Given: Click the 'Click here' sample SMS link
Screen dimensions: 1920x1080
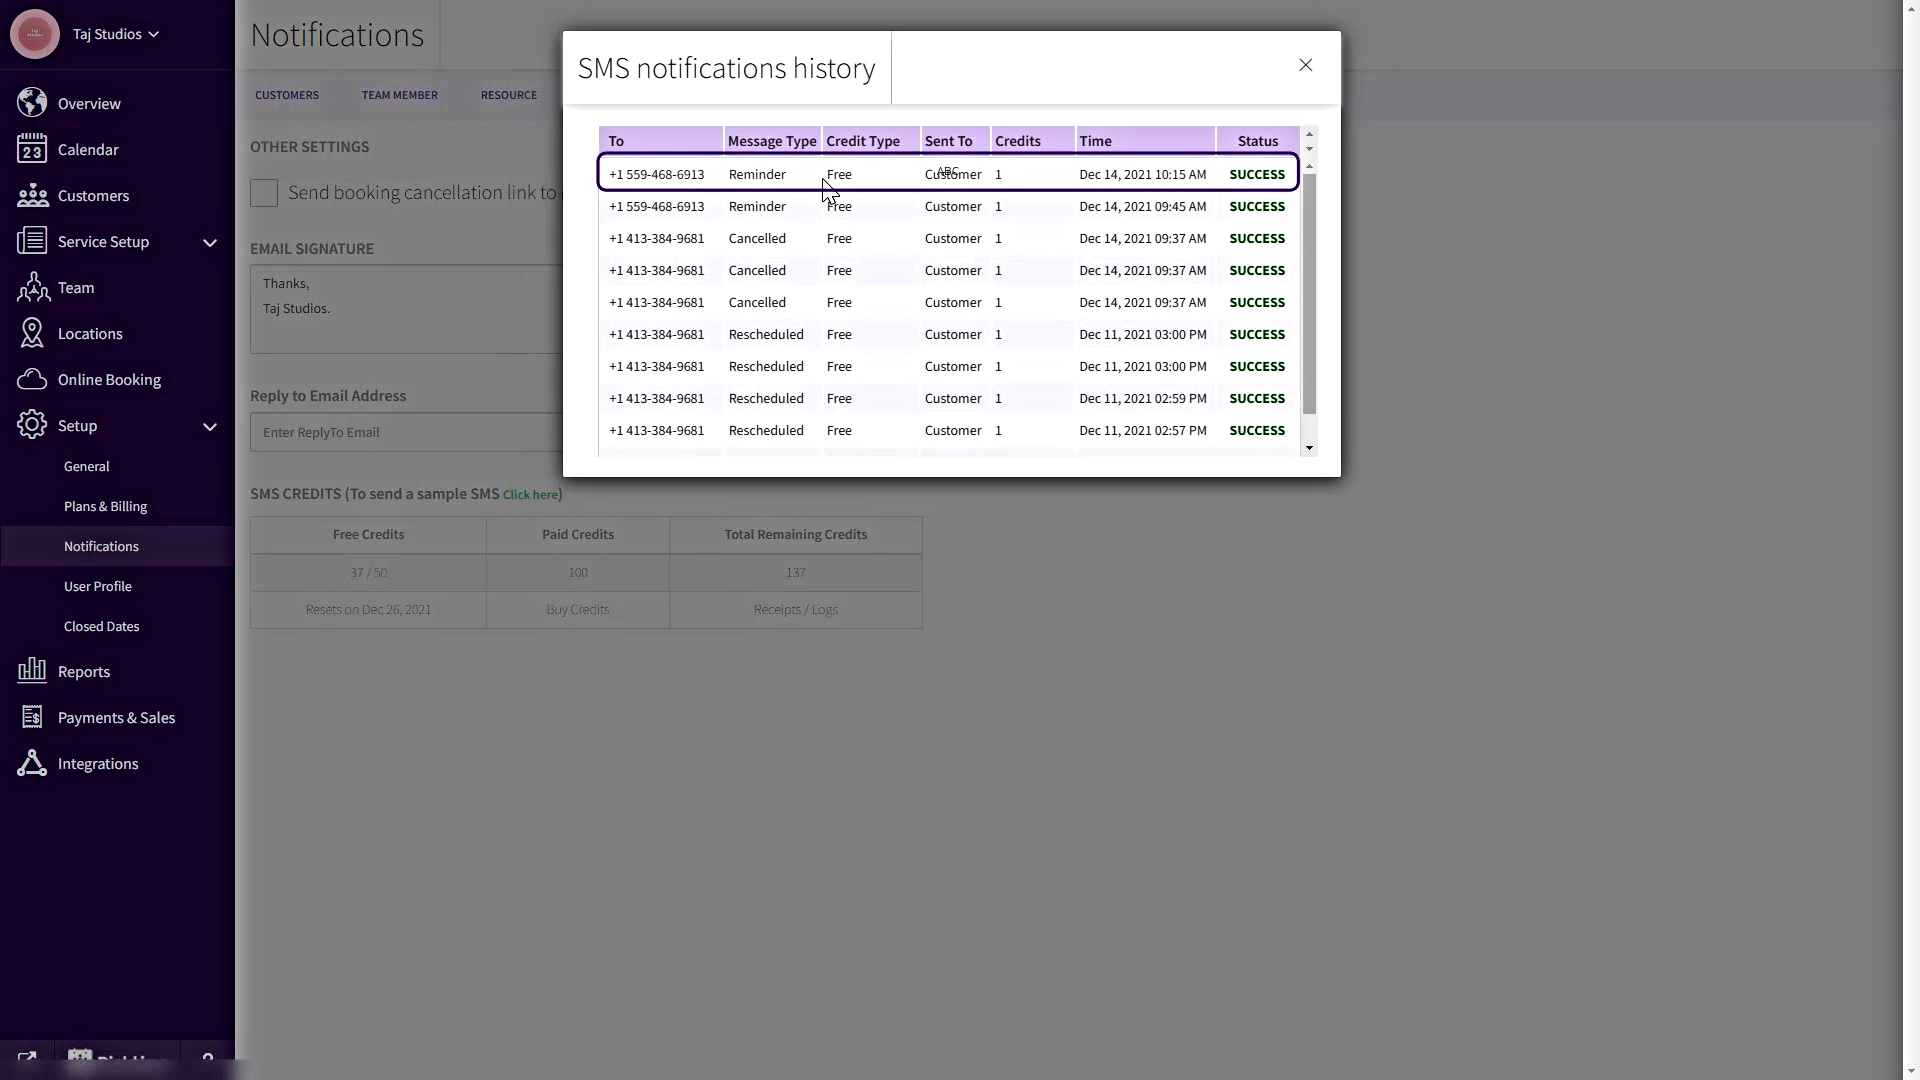Looking at the screenshot, I should click(x=530, y=495).
